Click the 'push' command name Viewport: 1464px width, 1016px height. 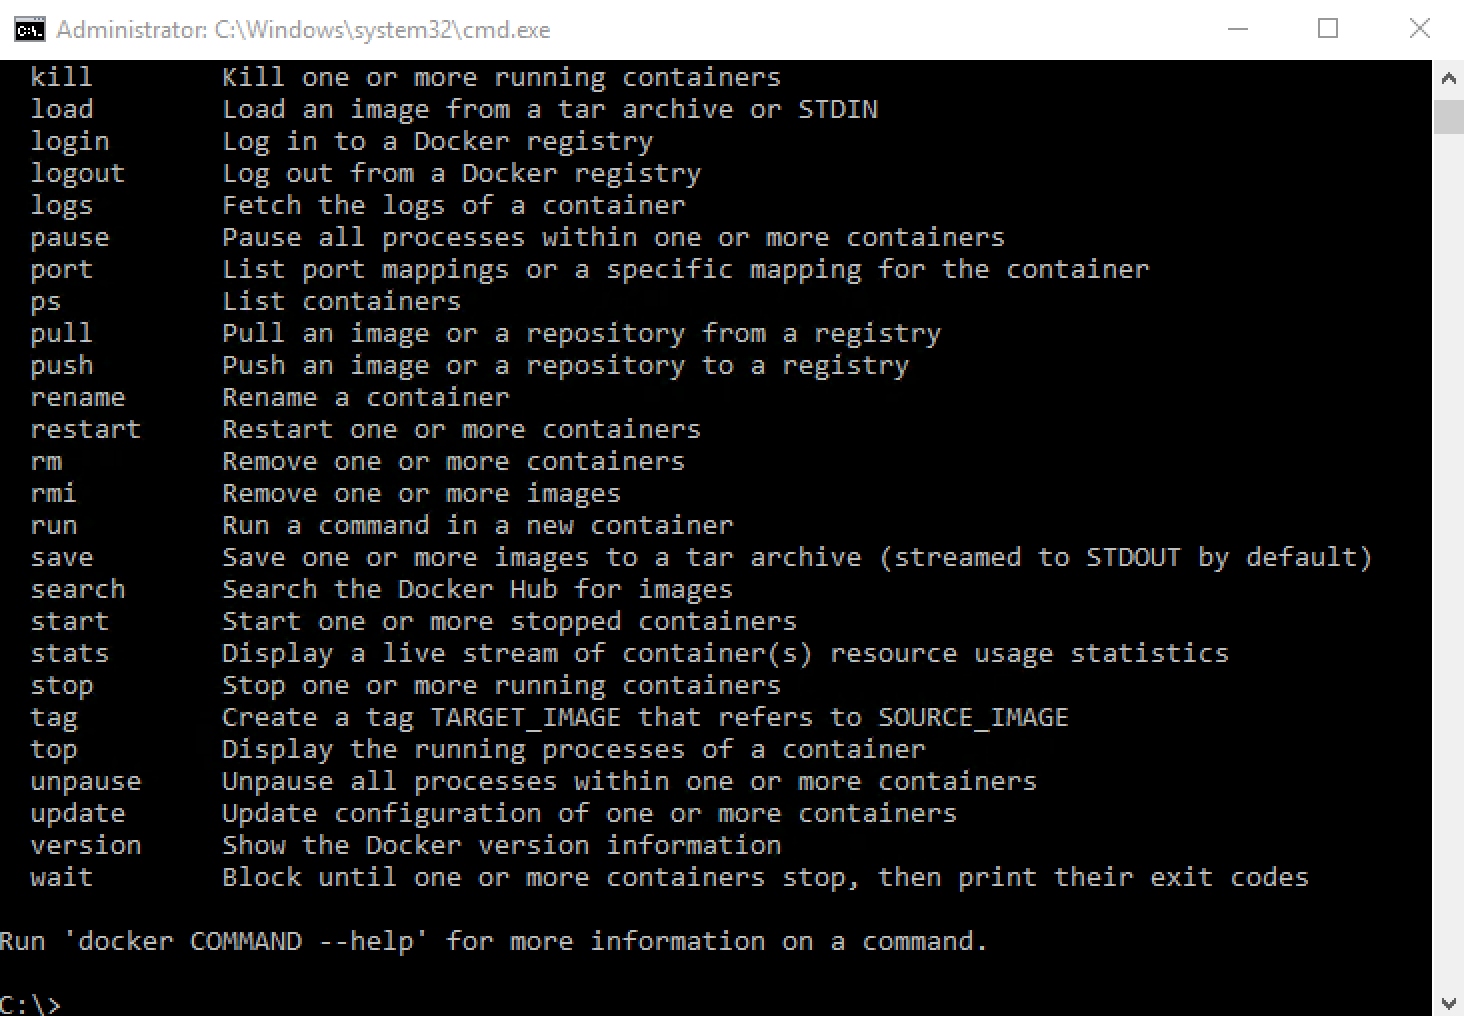coord(61,365)
